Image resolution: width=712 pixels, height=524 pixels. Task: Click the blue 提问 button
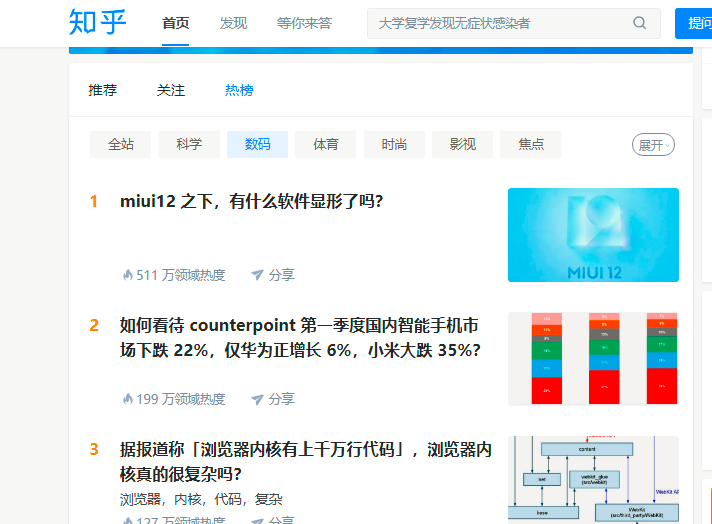[693, 23]
